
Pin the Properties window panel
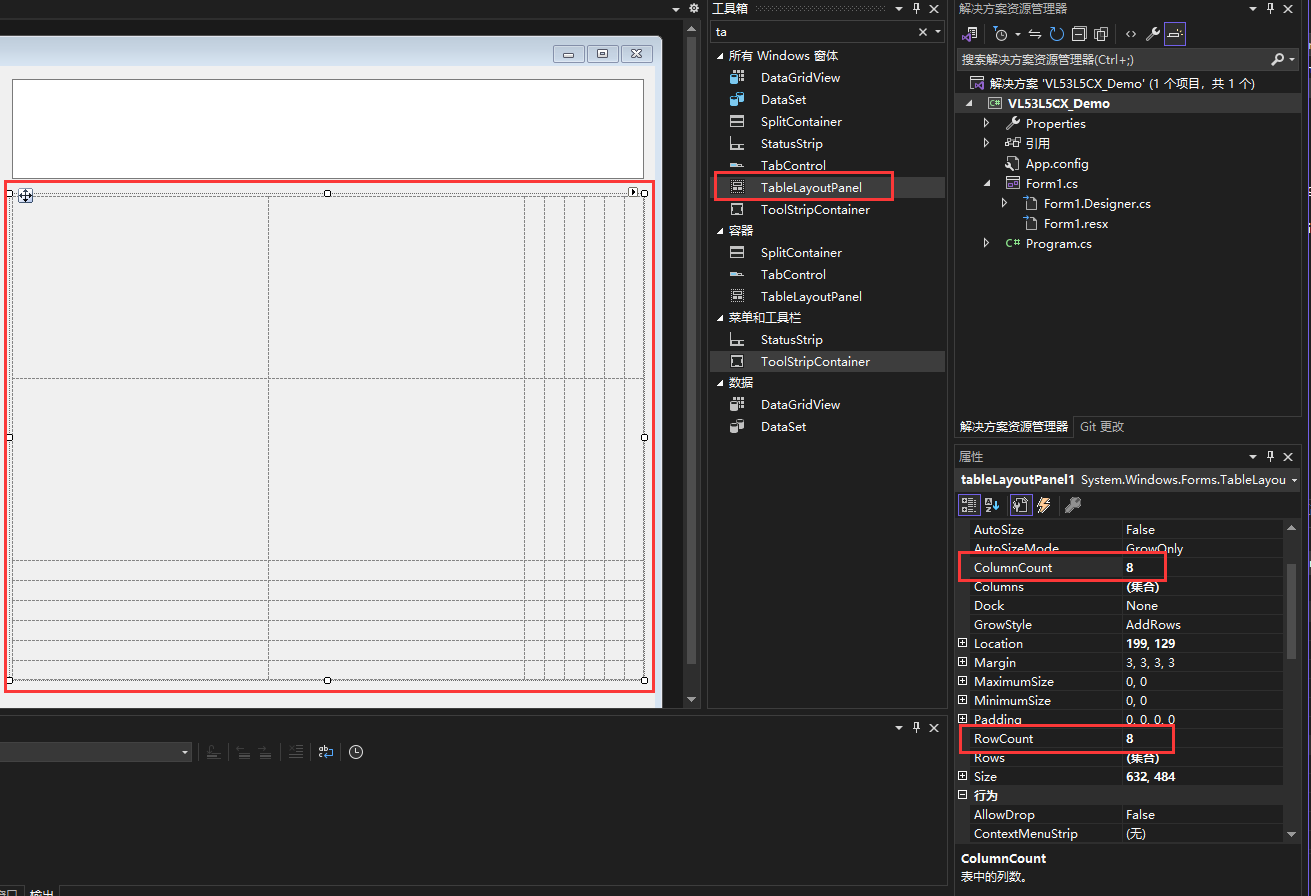point(1270,456)
